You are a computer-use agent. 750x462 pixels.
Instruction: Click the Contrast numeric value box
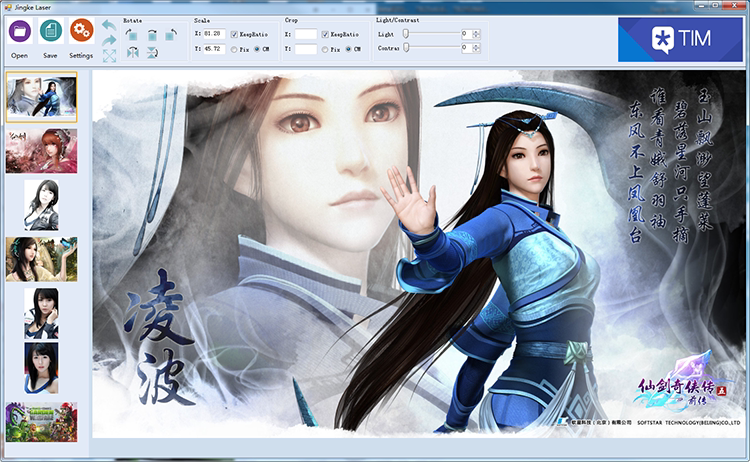tap(467, 48)
